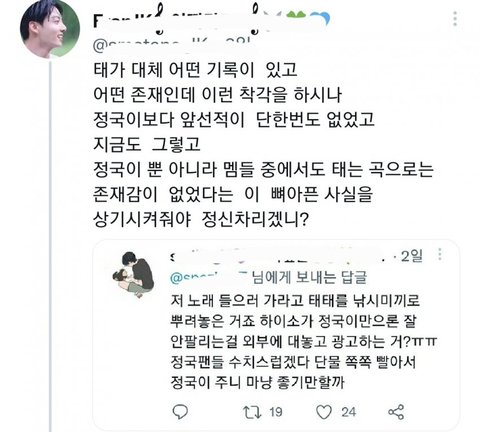Tap the retweet arrows icon
The image size is (480, 432).
pos(252,412)
